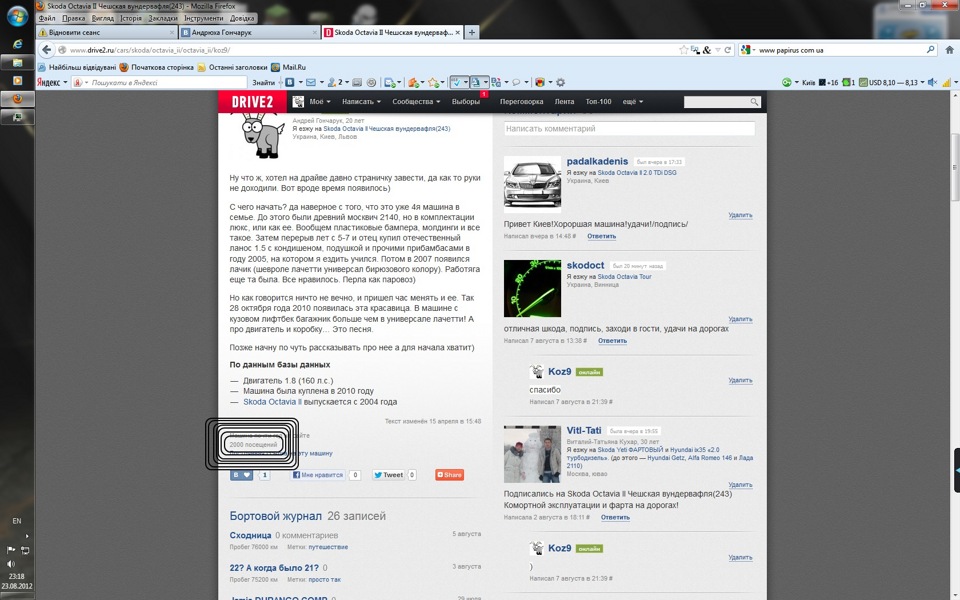This screenshot has height=600, width=960.
Task: Open the Windows Start orb
Action: click(x=17, y=16)
